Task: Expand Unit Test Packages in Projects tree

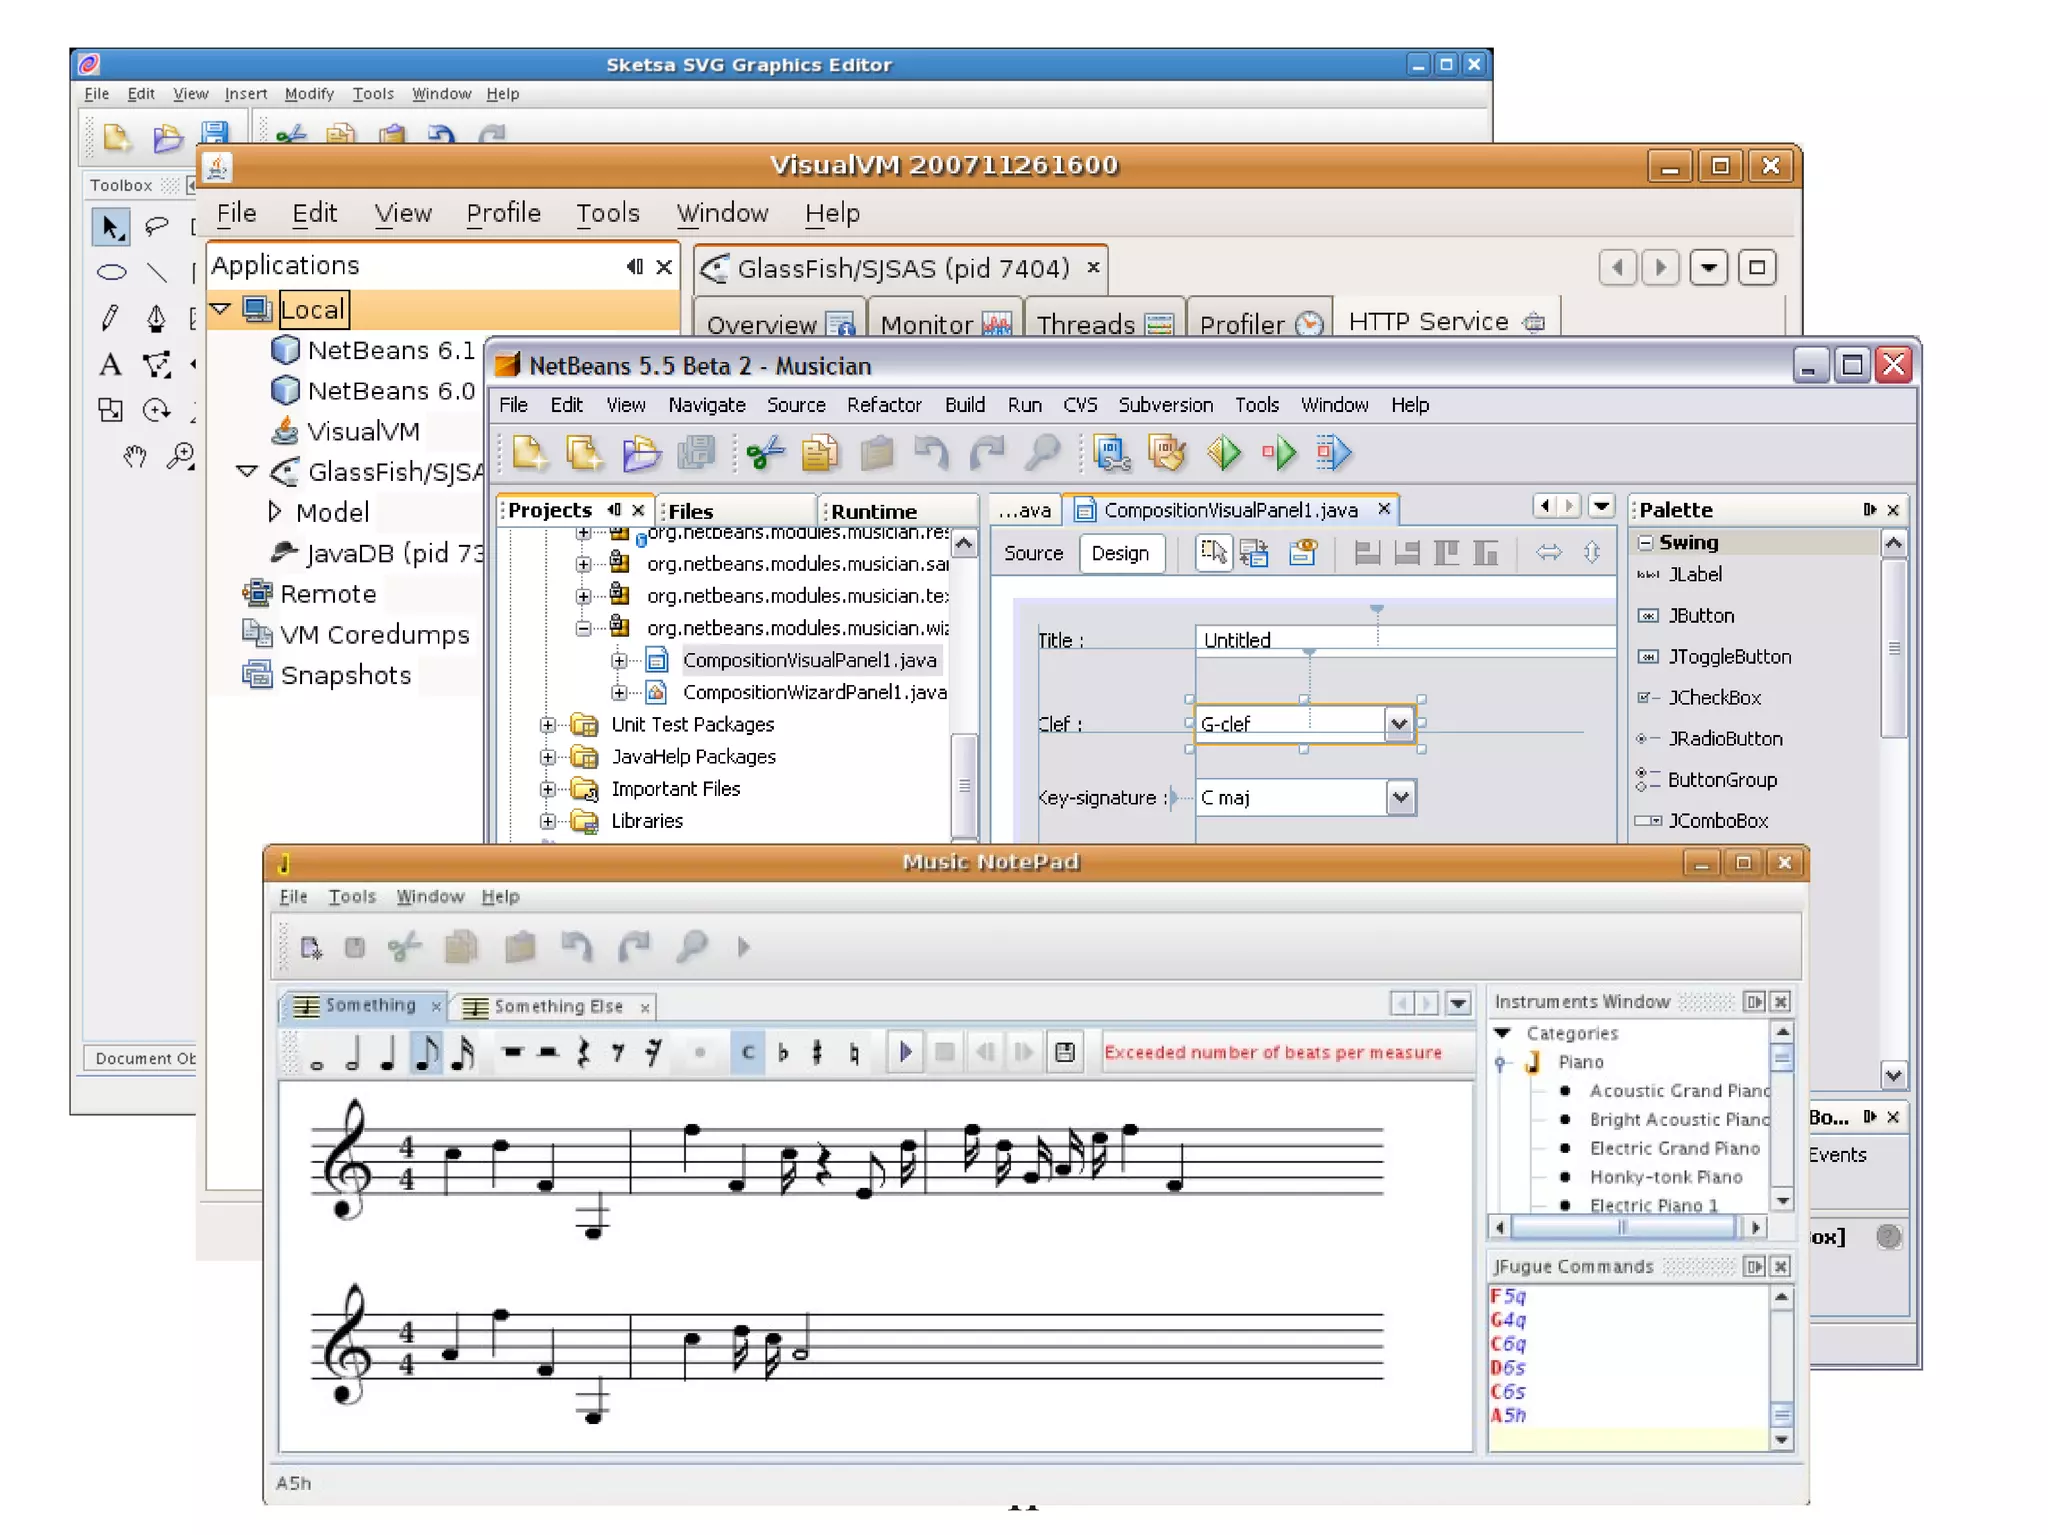Action: click(x=547, y=724)
